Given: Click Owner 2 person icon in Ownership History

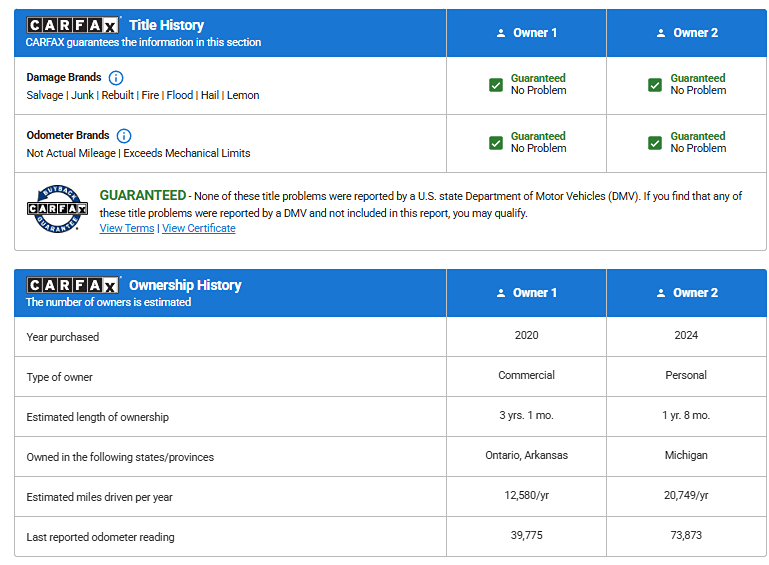Looking at the screenshot, I should tap(661, 293).
